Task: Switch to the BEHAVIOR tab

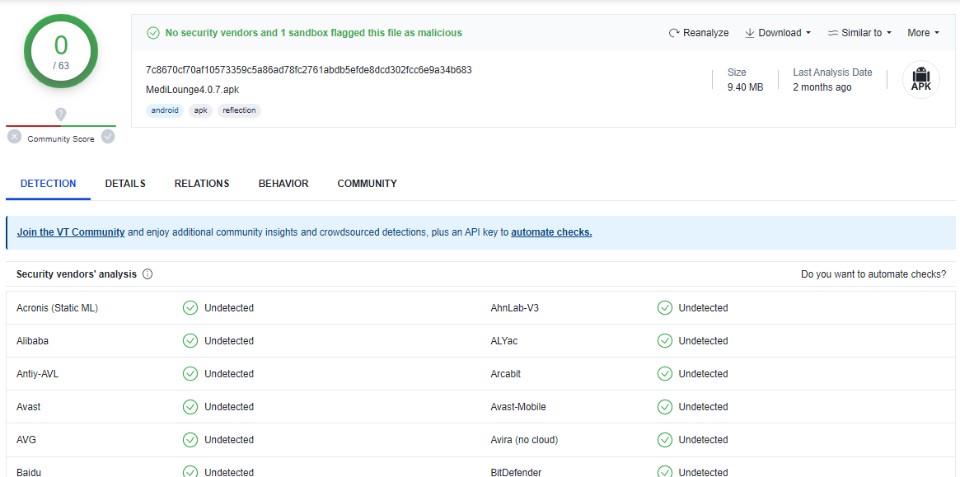Action: tap(283, 183)
